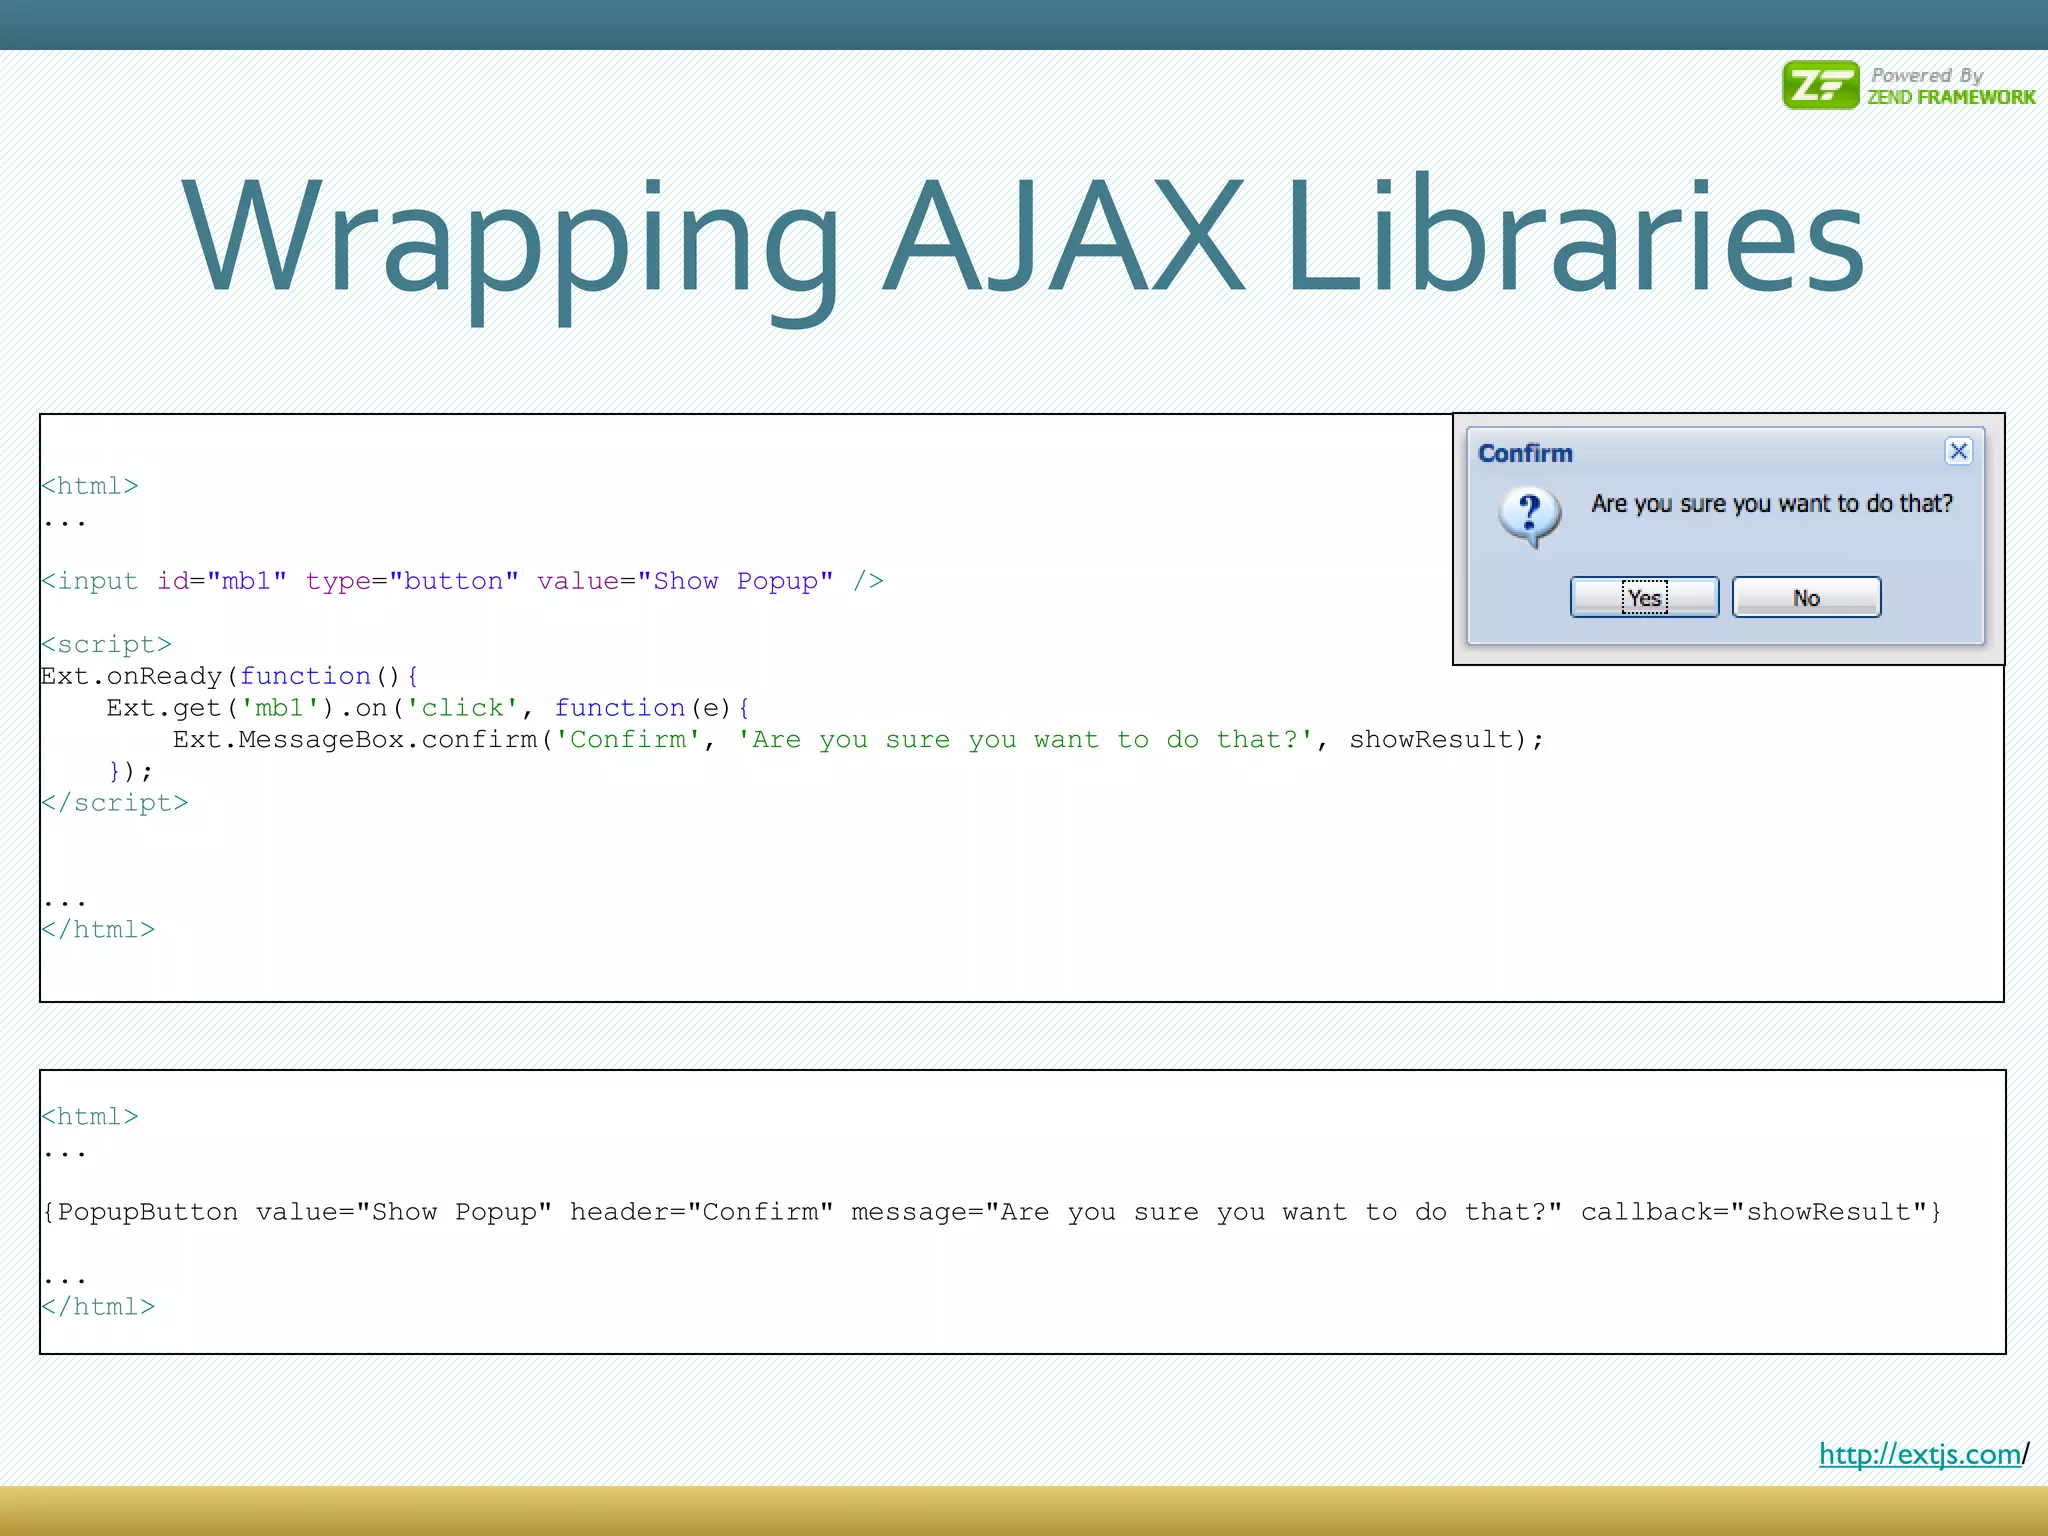2048x1536 pixels.
Task: Click the closing </html> in bottom box
Action: [x=98, y=1307]
